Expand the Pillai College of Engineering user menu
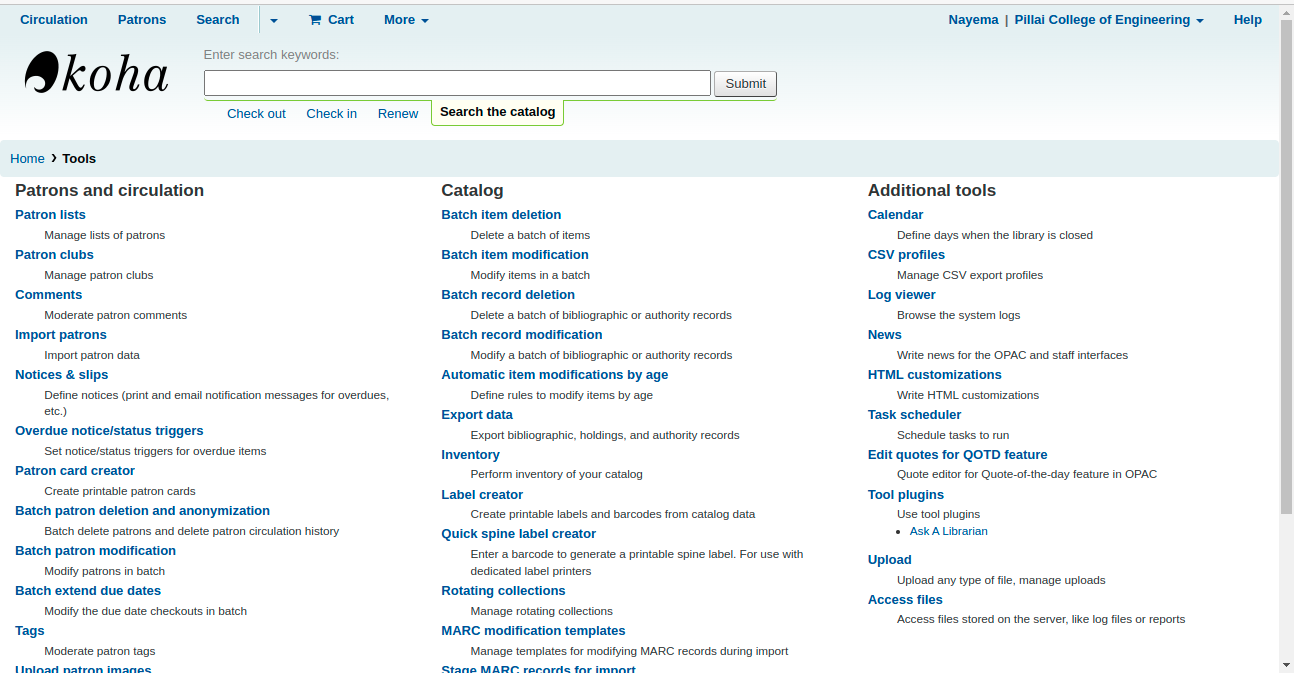Viewport: 1294px width, 673px height. click(x=1108, y=20)
